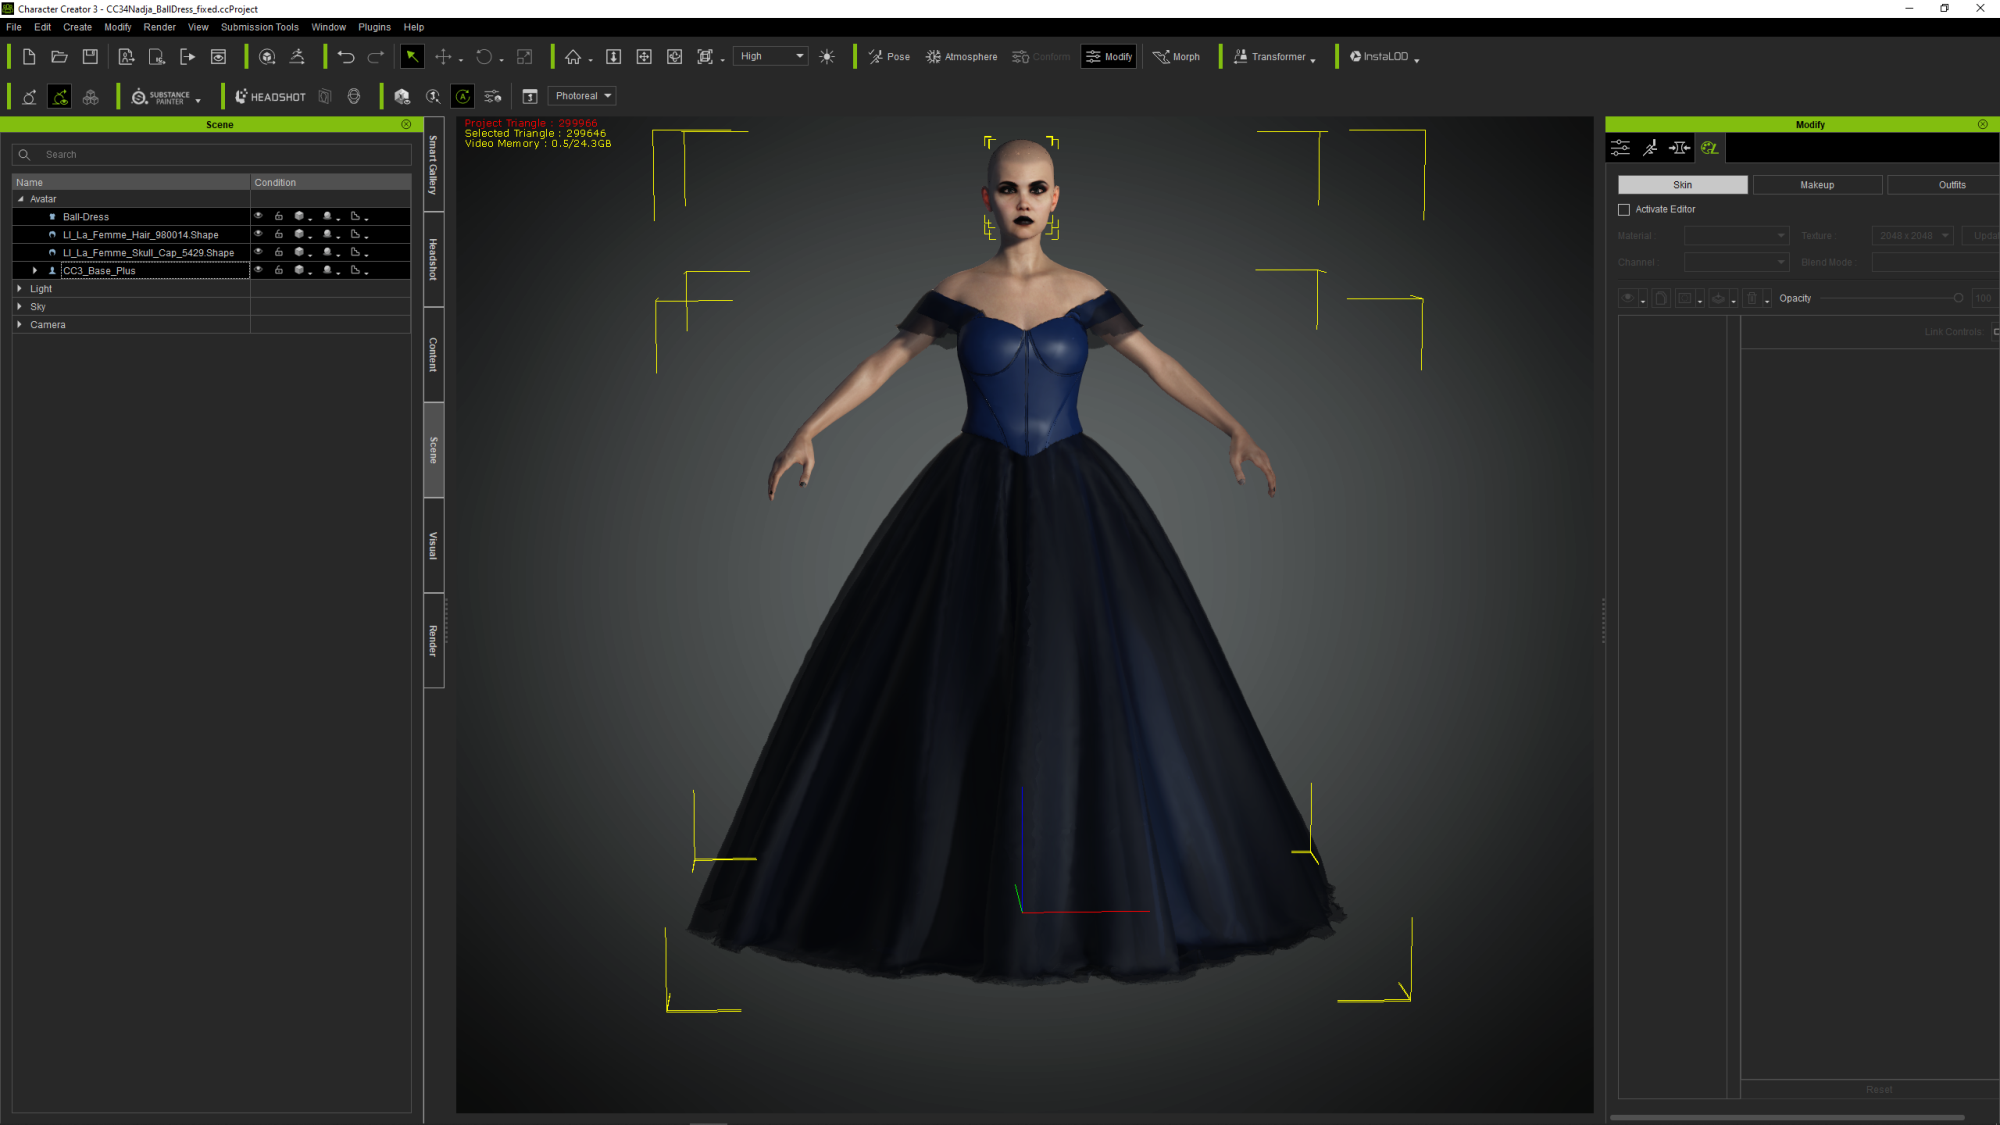Viewport: 2000px width, 1125px height.
Task: Click the Morph button
Action: coord(1177,57)
